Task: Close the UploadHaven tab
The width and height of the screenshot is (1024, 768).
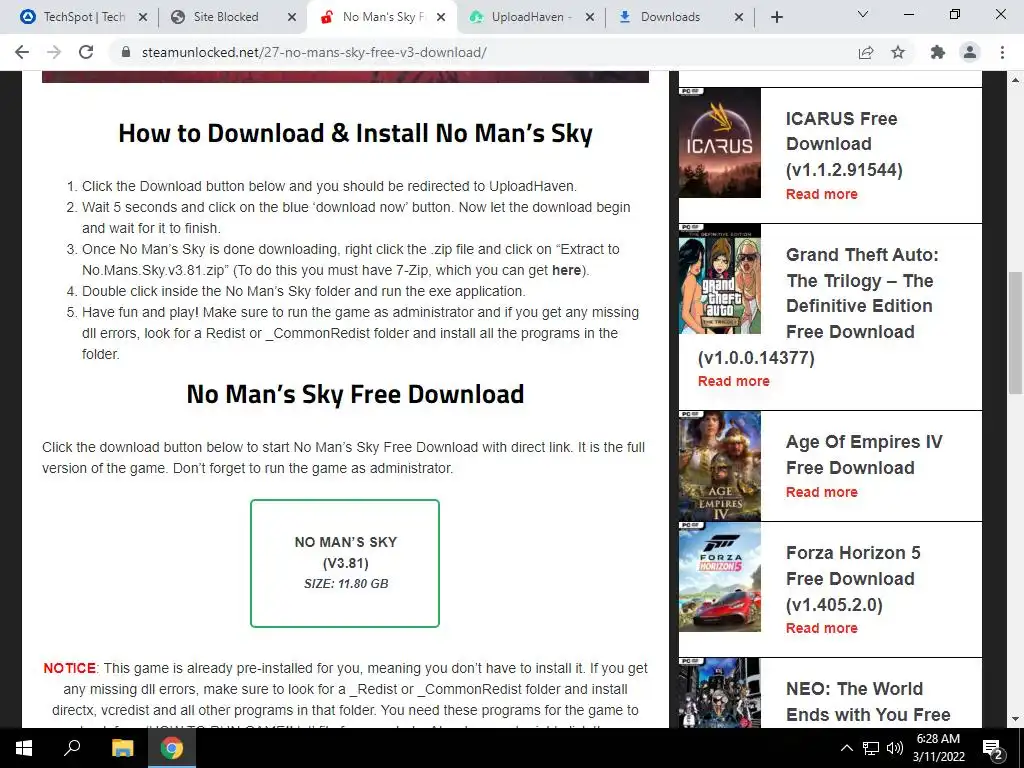Action: pyautogui.click(x=590, y=18)
